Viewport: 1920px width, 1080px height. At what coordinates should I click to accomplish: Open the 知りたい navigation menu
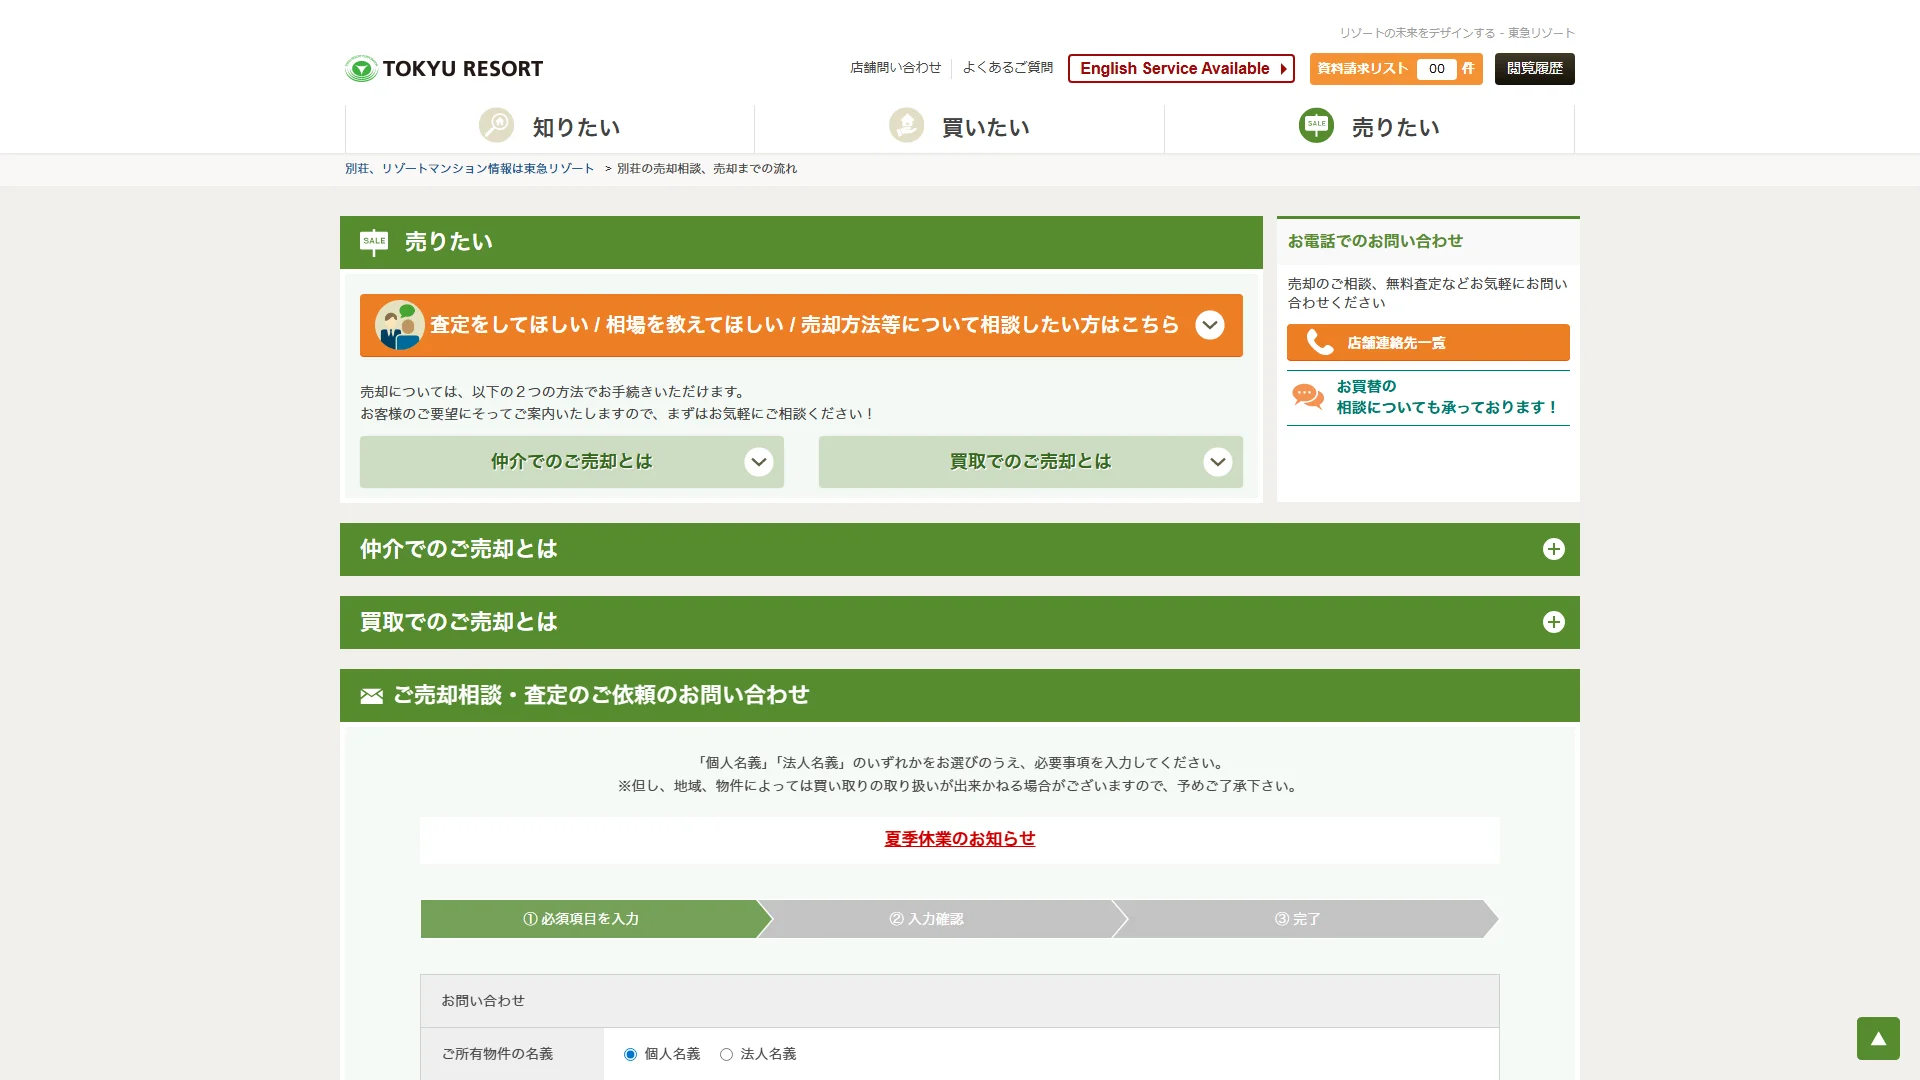click(550, 127)
